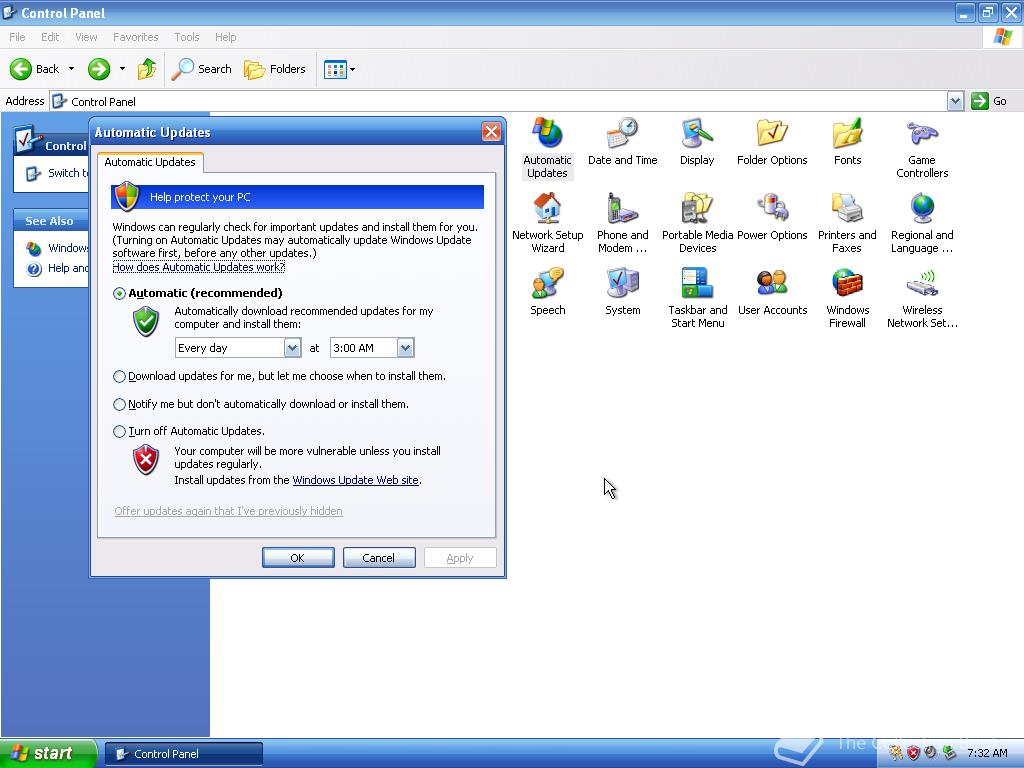This screenshot has width=1024, height=768.
Task: Click the red security shield tray icon
Action: [x=913, y=753]
